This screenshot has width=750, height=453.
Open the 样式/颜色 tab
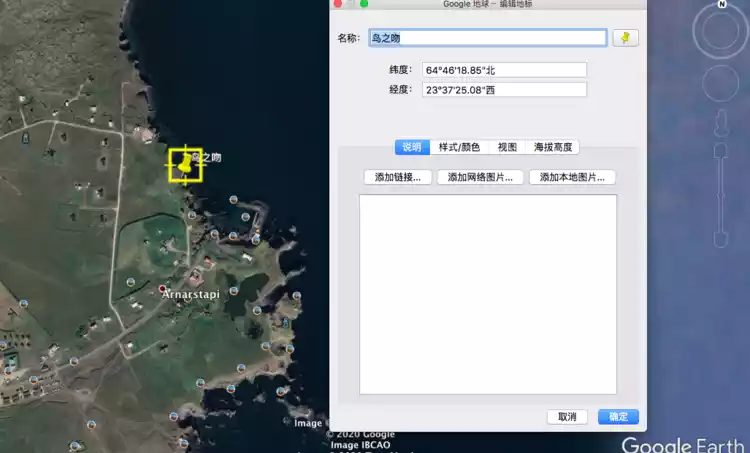[x=459, y=147]
